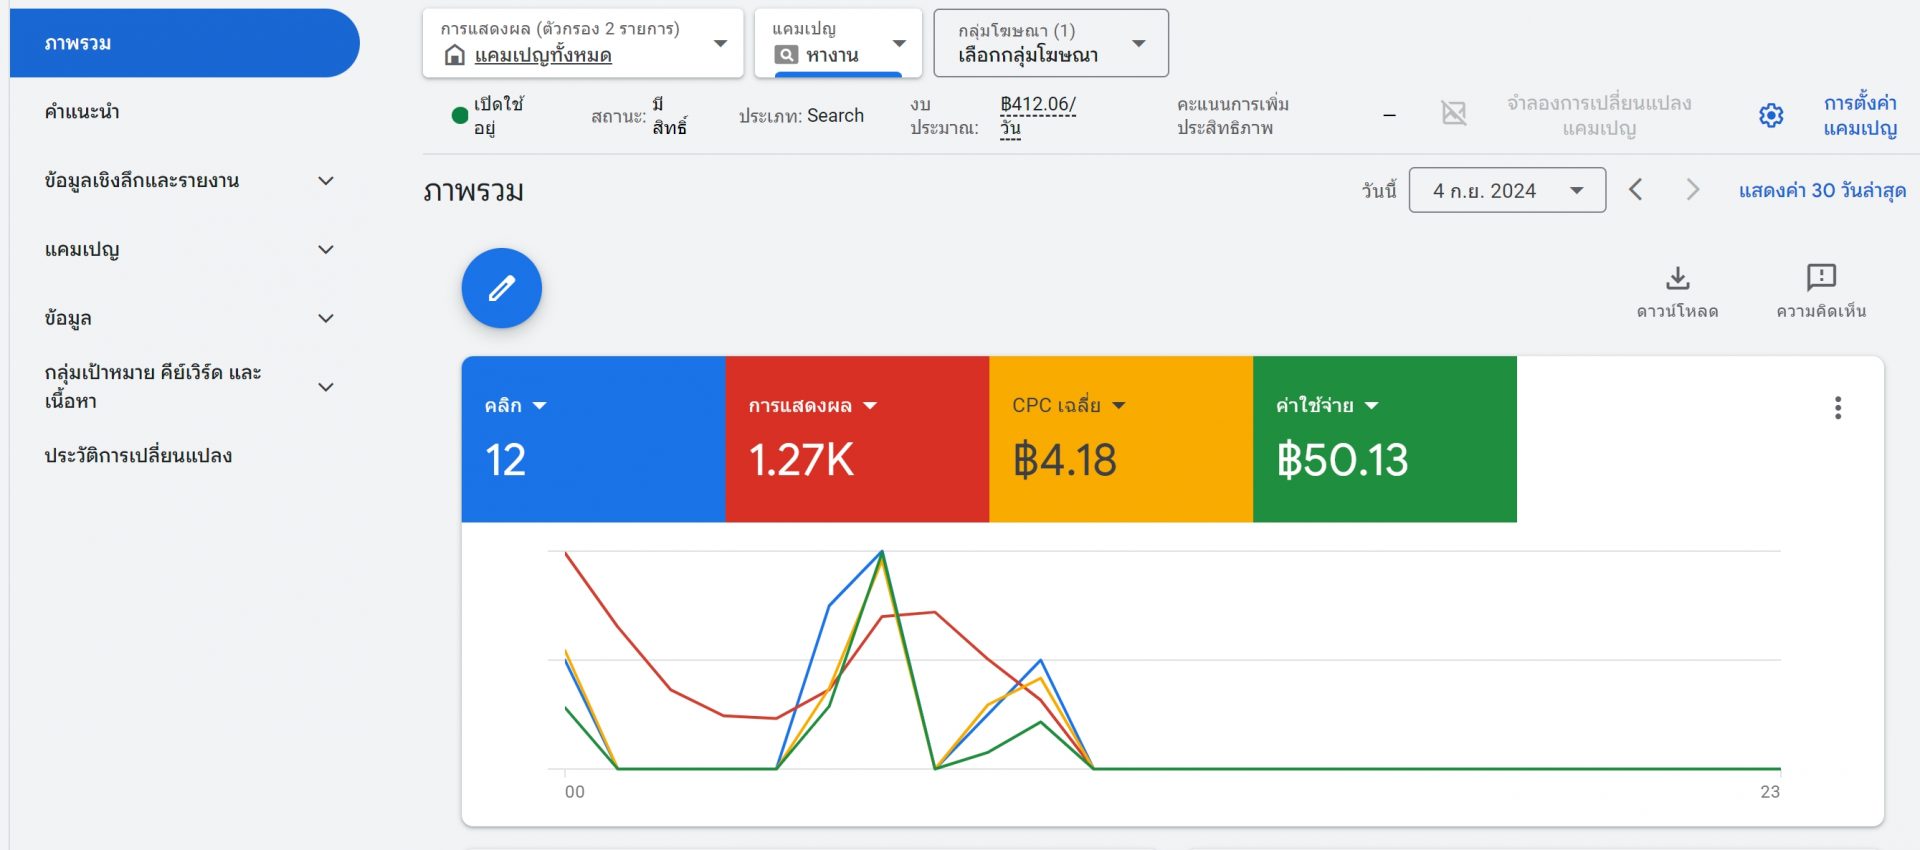Screen dimensions: 1920x850
Task: Open the date picker showing 4 ก.ย. 2024
Action: 1506,190
